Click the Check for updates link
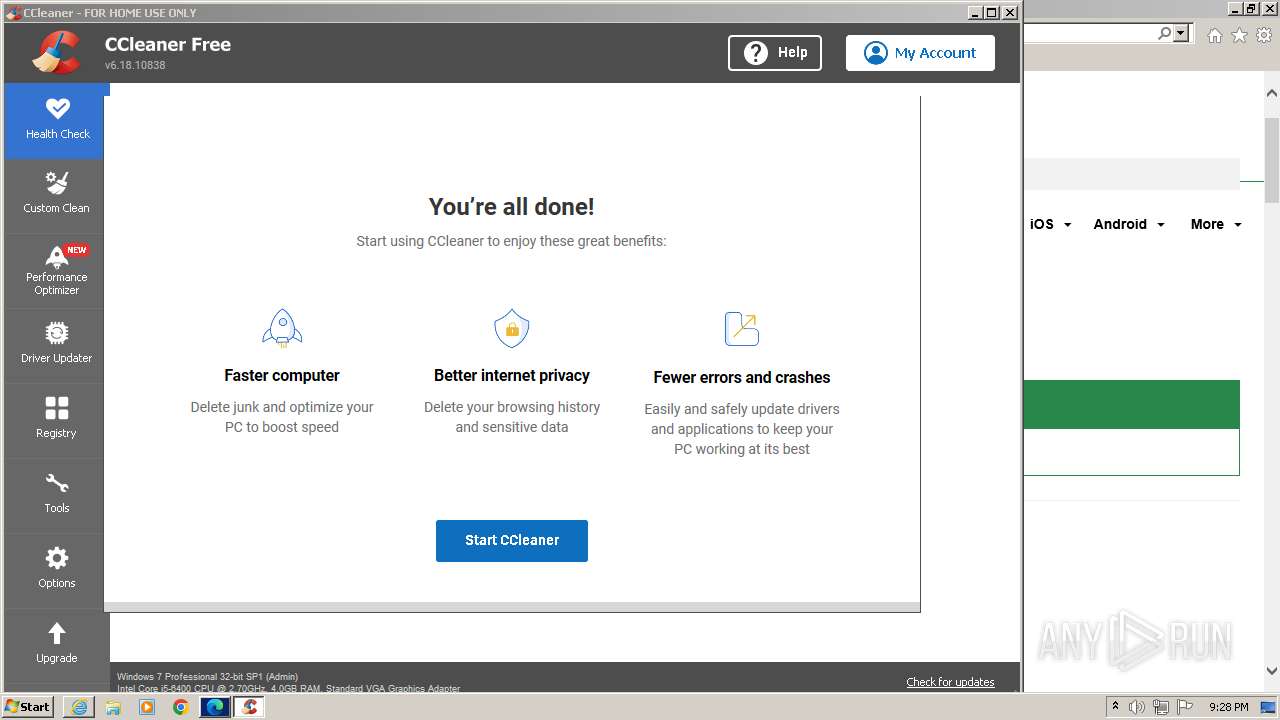Viewport: 1280px width, 720px height. (x=950, y=682)
